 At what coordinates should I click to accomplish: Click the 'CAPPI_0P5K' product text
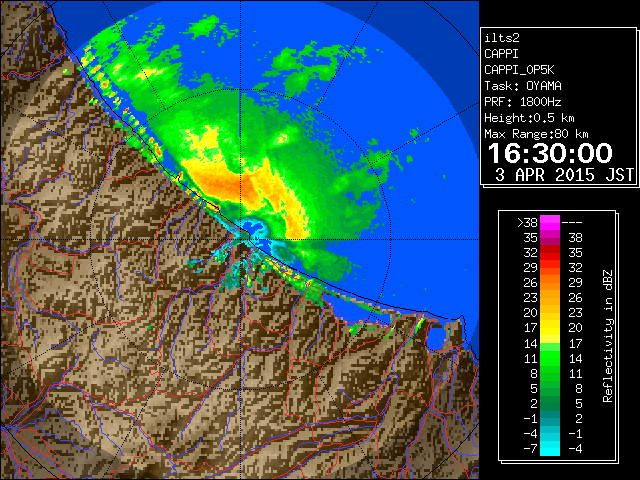(519, 70)
